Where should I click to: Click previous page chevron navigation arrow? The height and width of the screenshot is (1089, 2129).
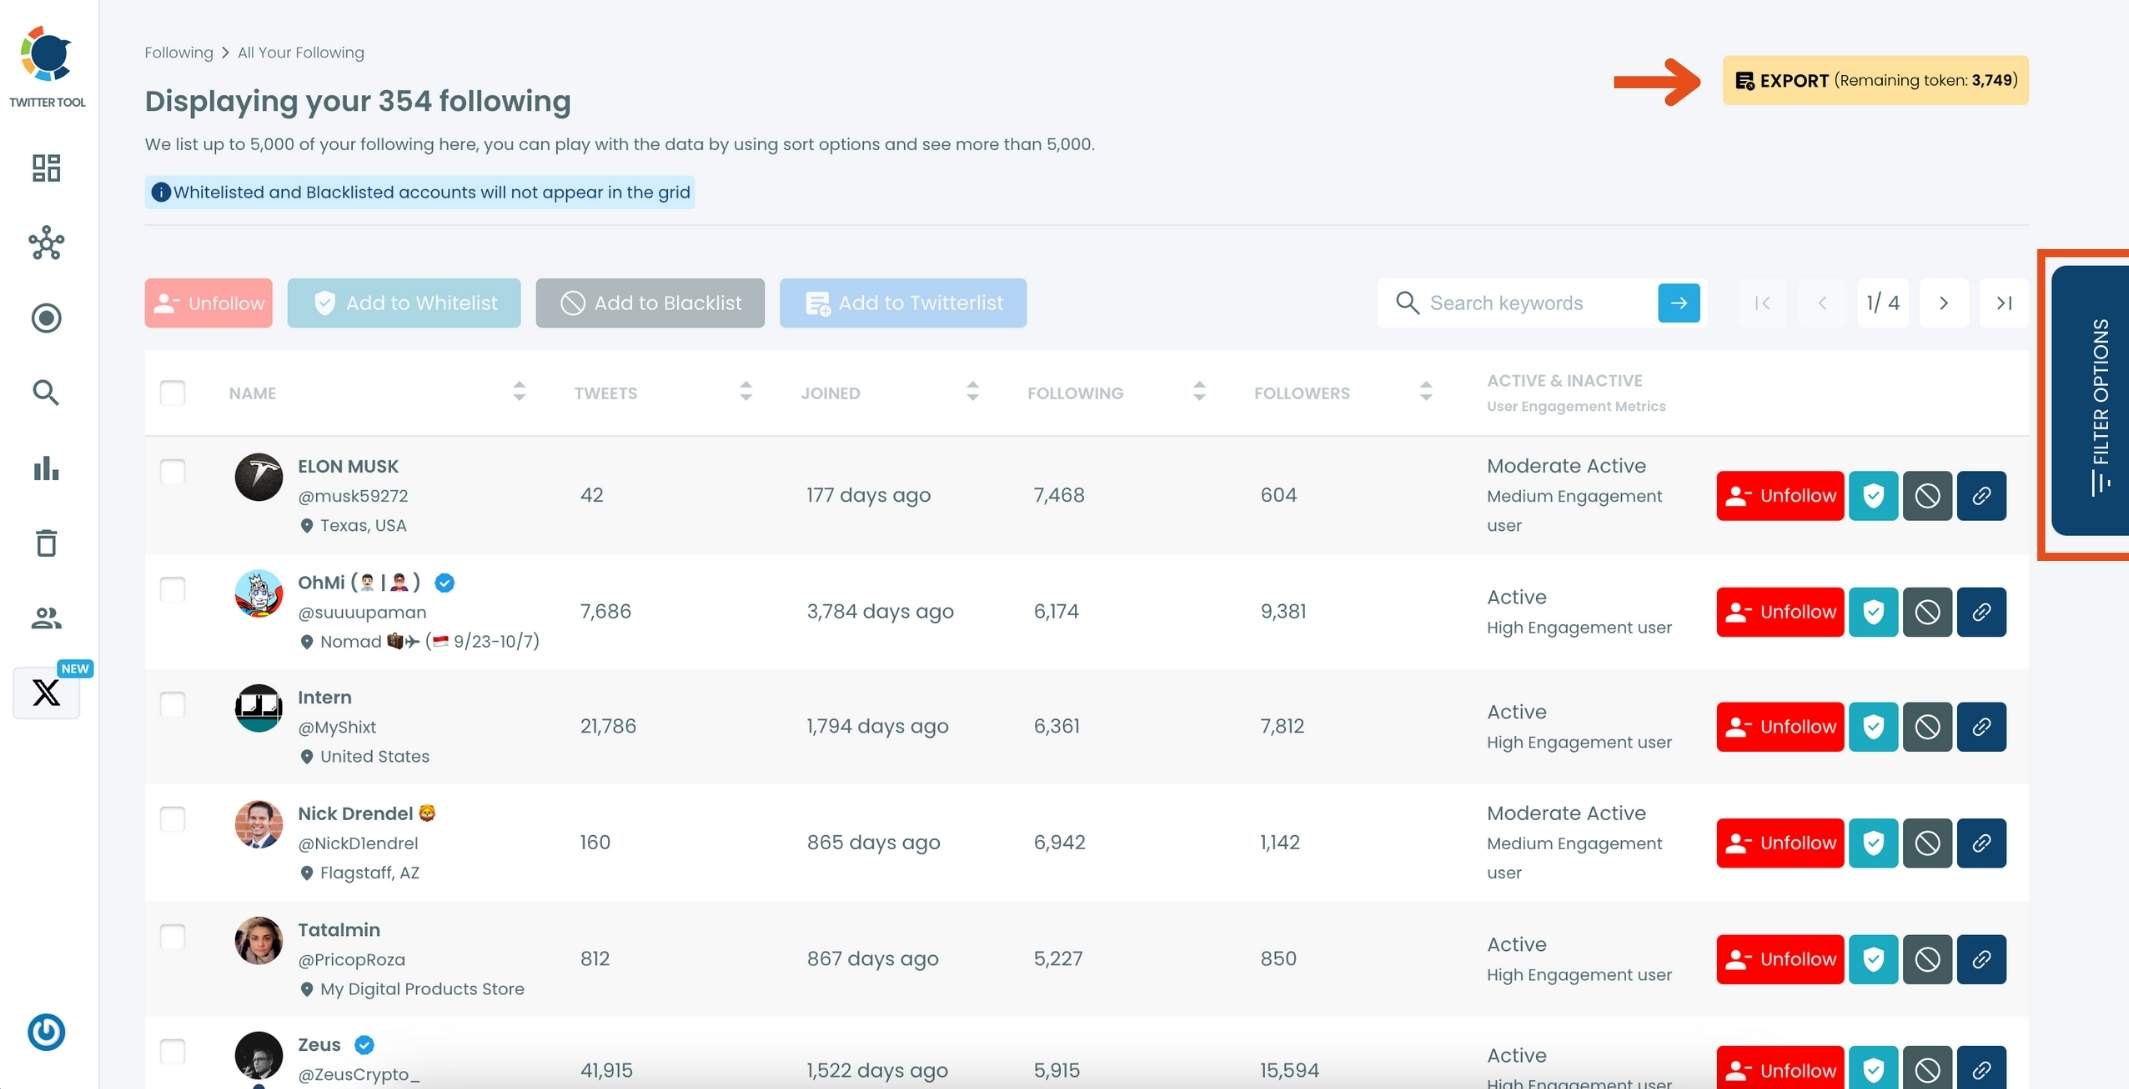[1823, 301]
